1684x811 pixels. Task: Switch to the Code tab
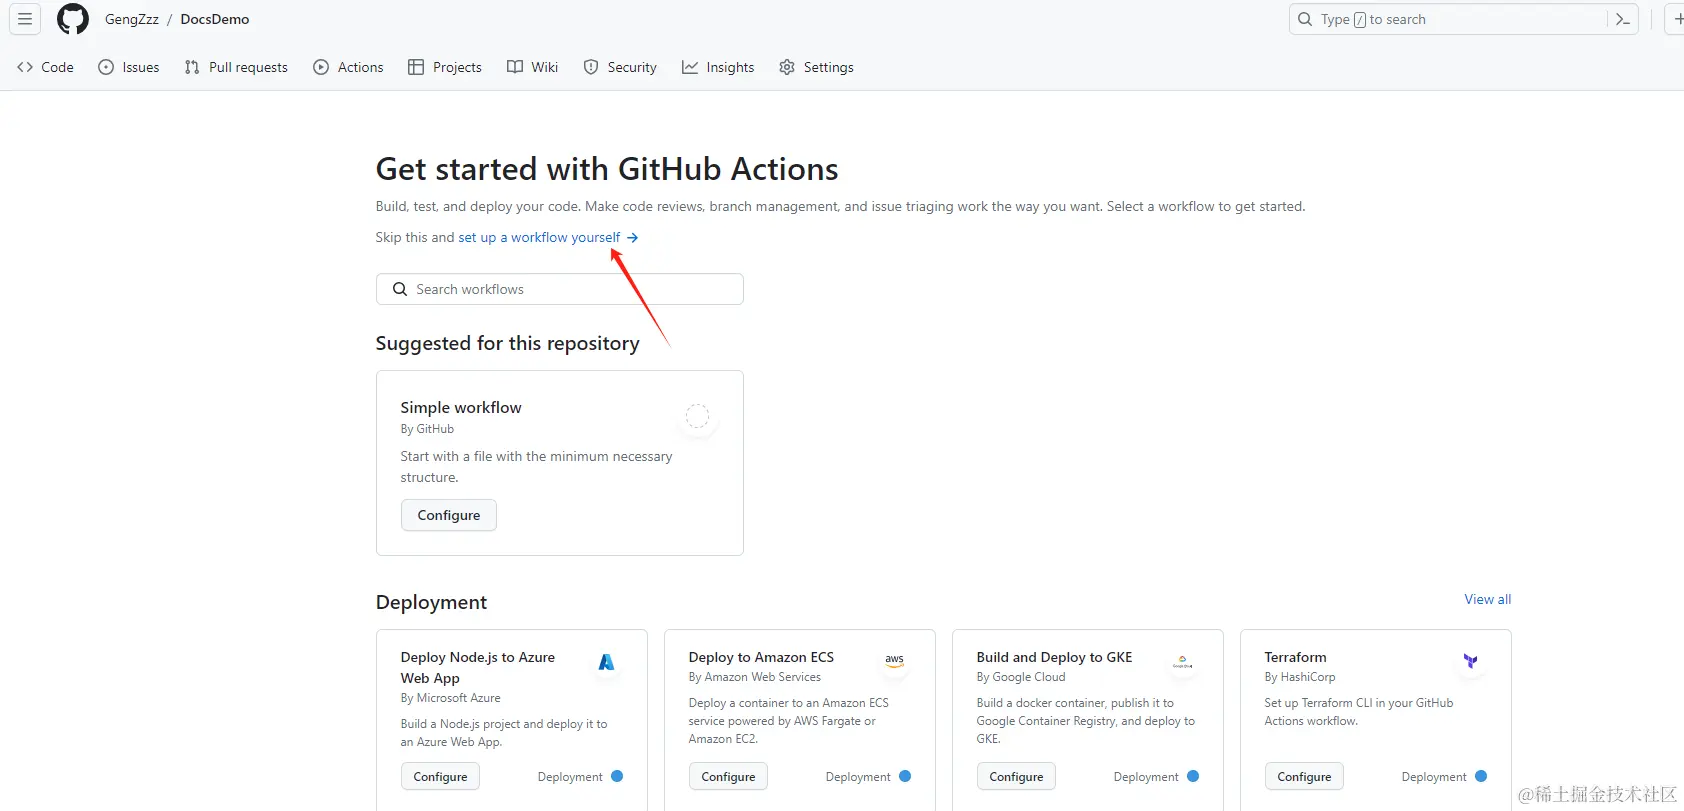pyautogui.click(x=45, y=67)
